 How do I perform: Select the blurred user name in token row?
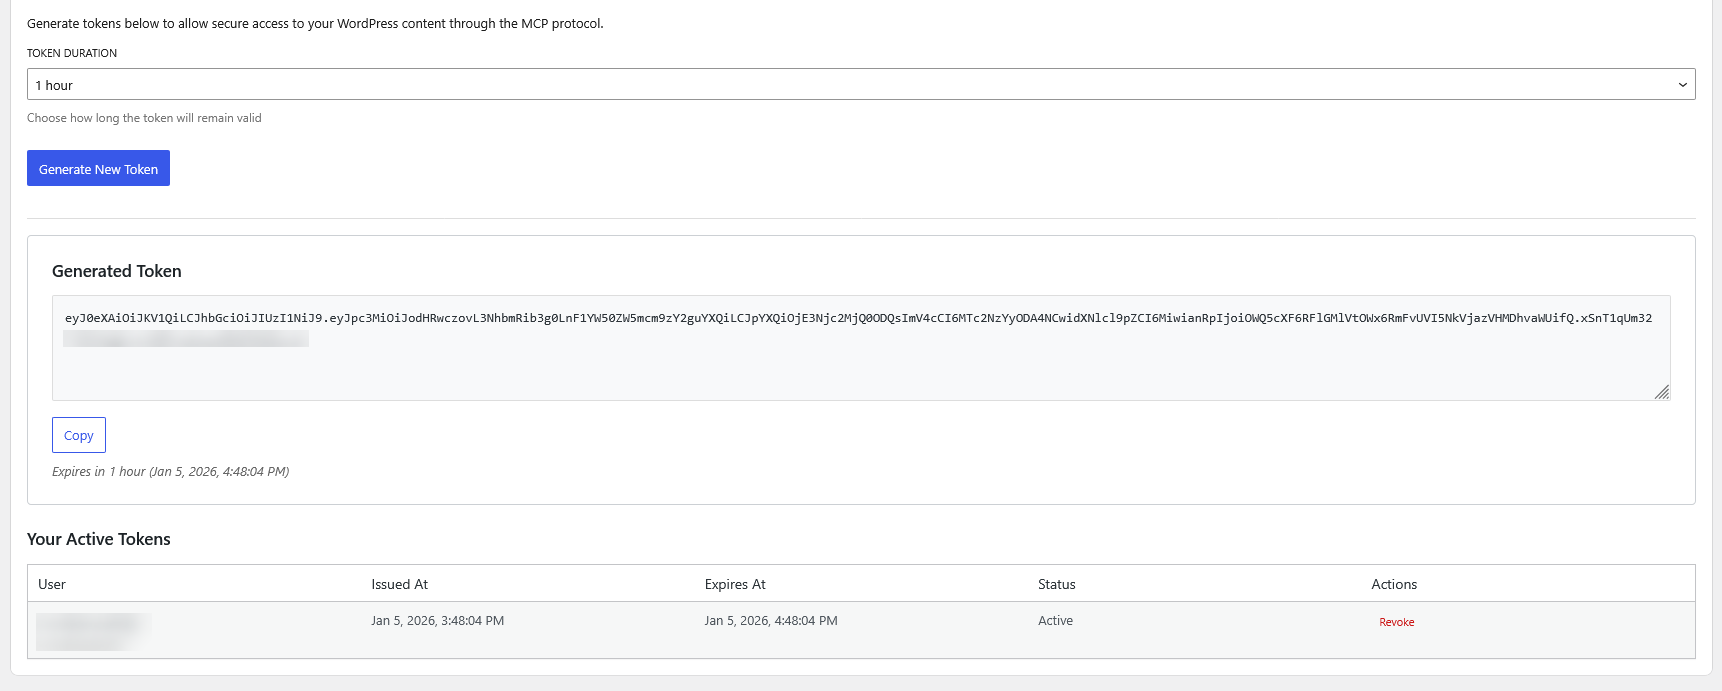point(92,630)
